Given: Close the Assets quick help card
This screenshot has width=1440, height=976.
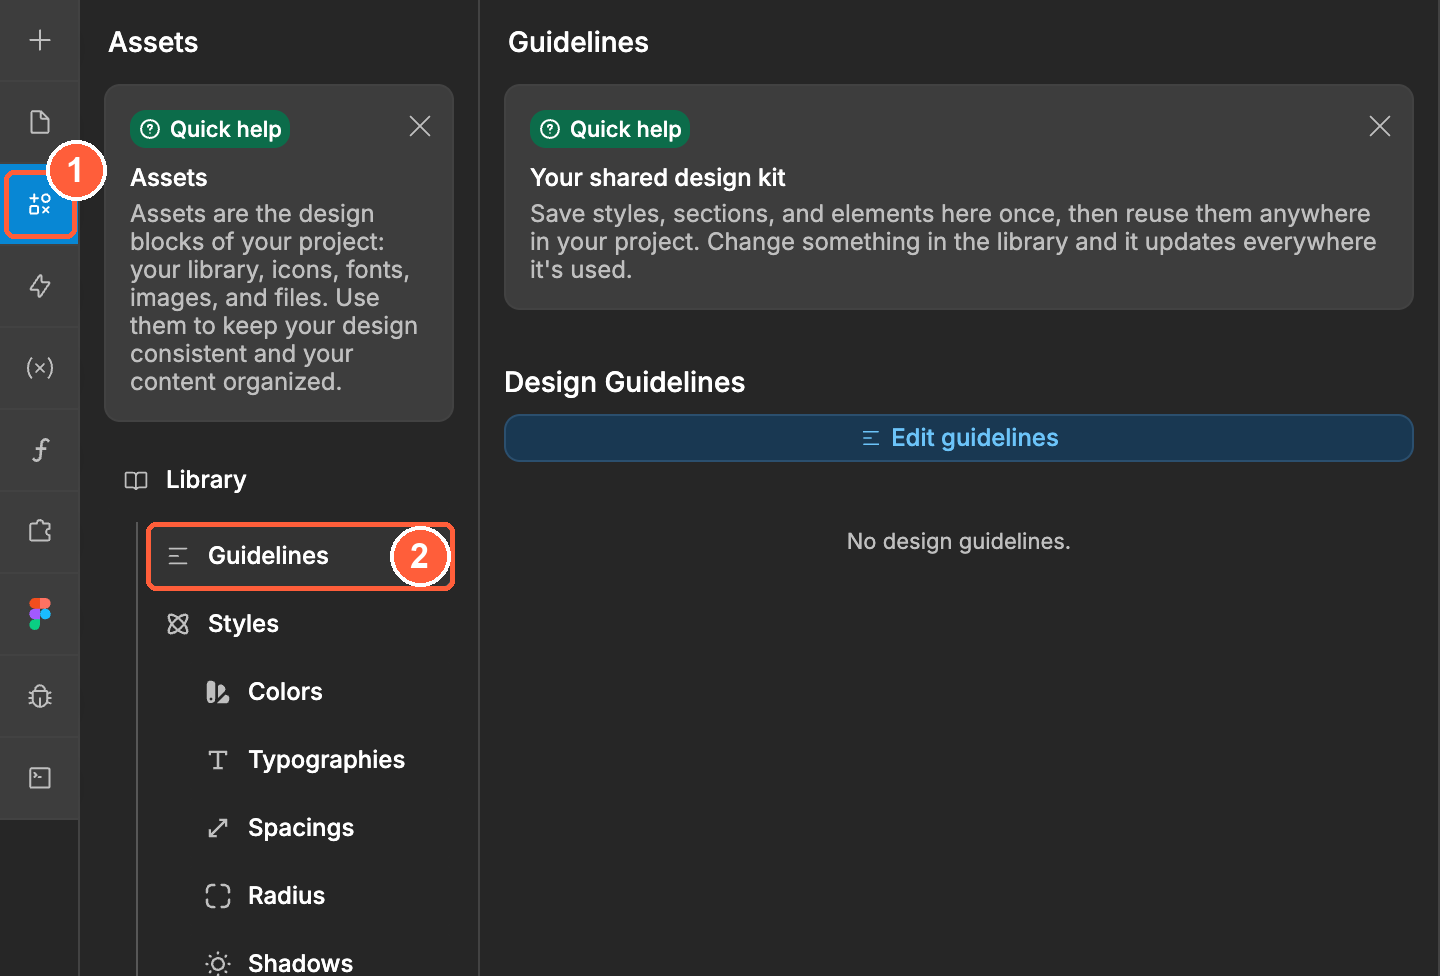Looking at the screenshot, I should [420, 126].
